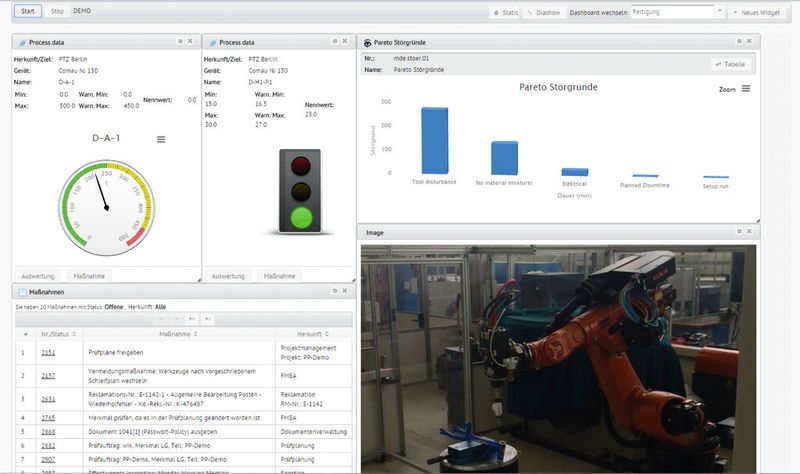The width and height of the screenshot is (800, 474).
Task: Close the Maßnahmen widget
Action: 344,291
